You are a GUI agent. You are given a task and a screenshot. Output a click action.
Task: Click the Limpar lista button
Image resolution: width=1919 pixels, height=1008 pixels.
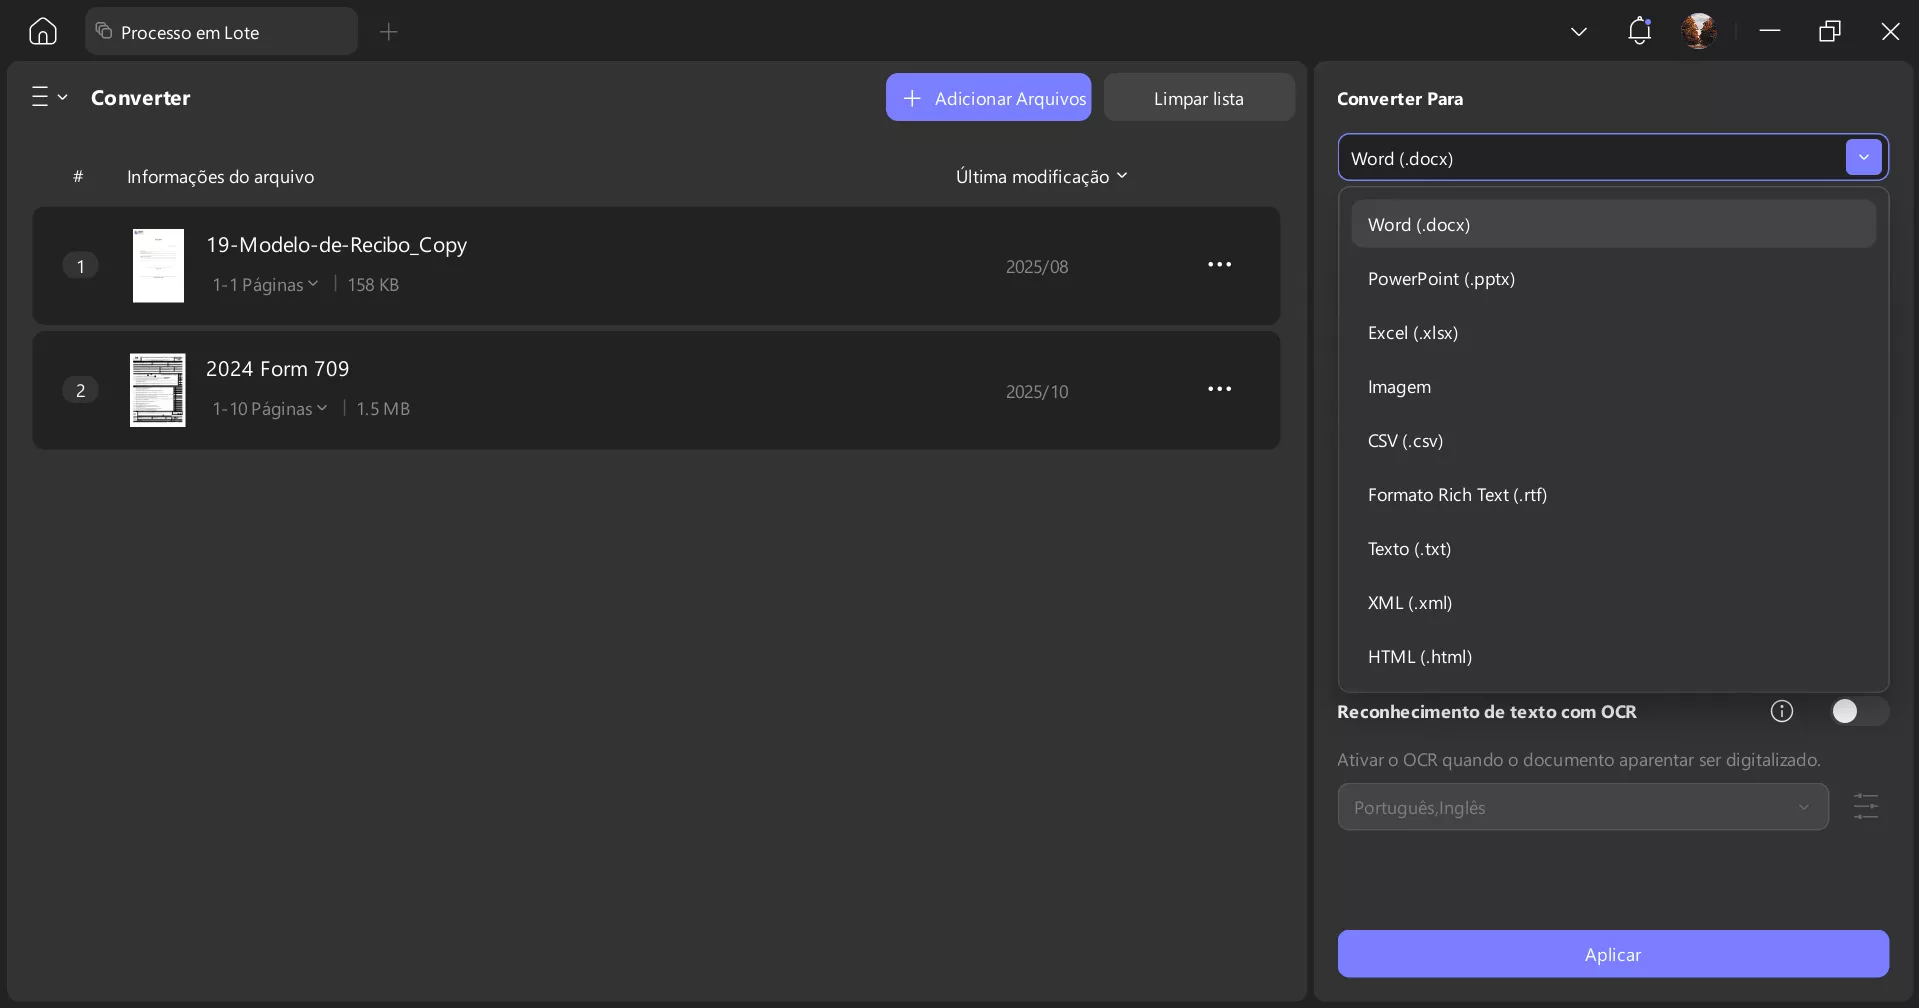tap(1198, 98)
